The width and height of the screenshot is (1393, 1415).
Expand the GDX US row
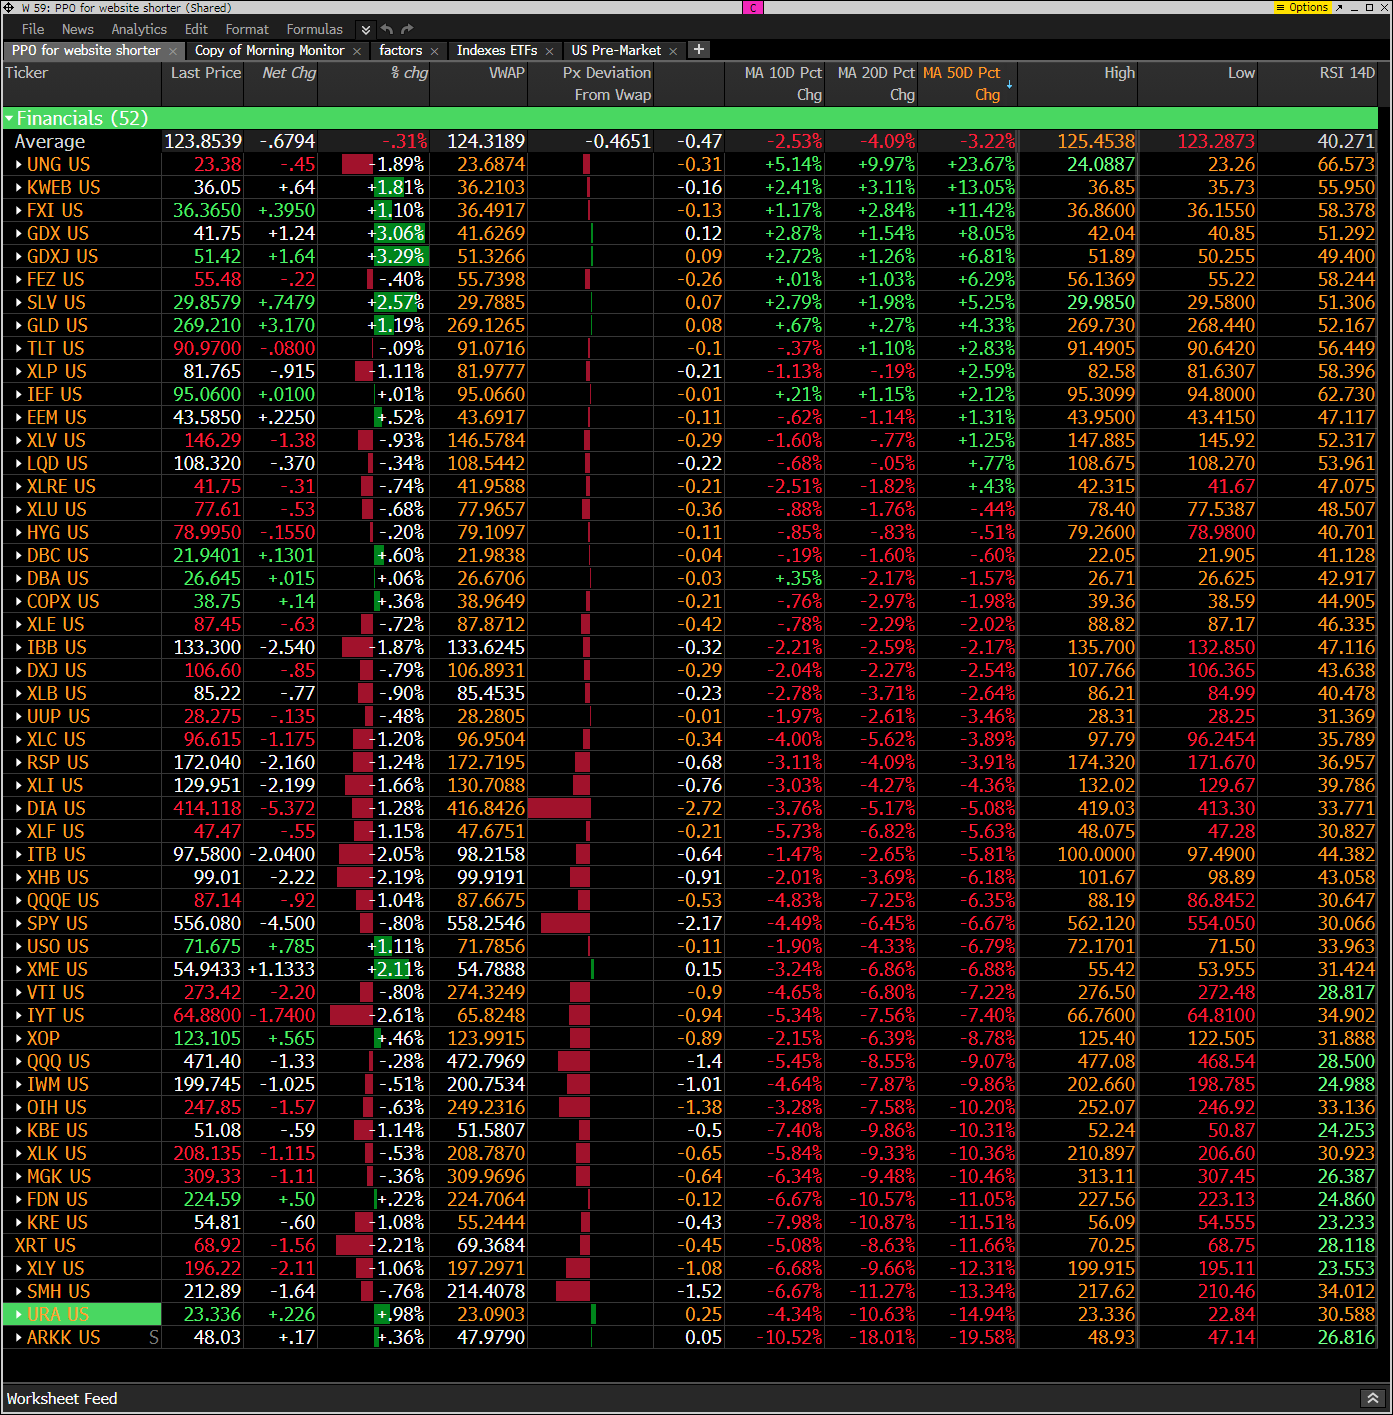pos(19,233)
